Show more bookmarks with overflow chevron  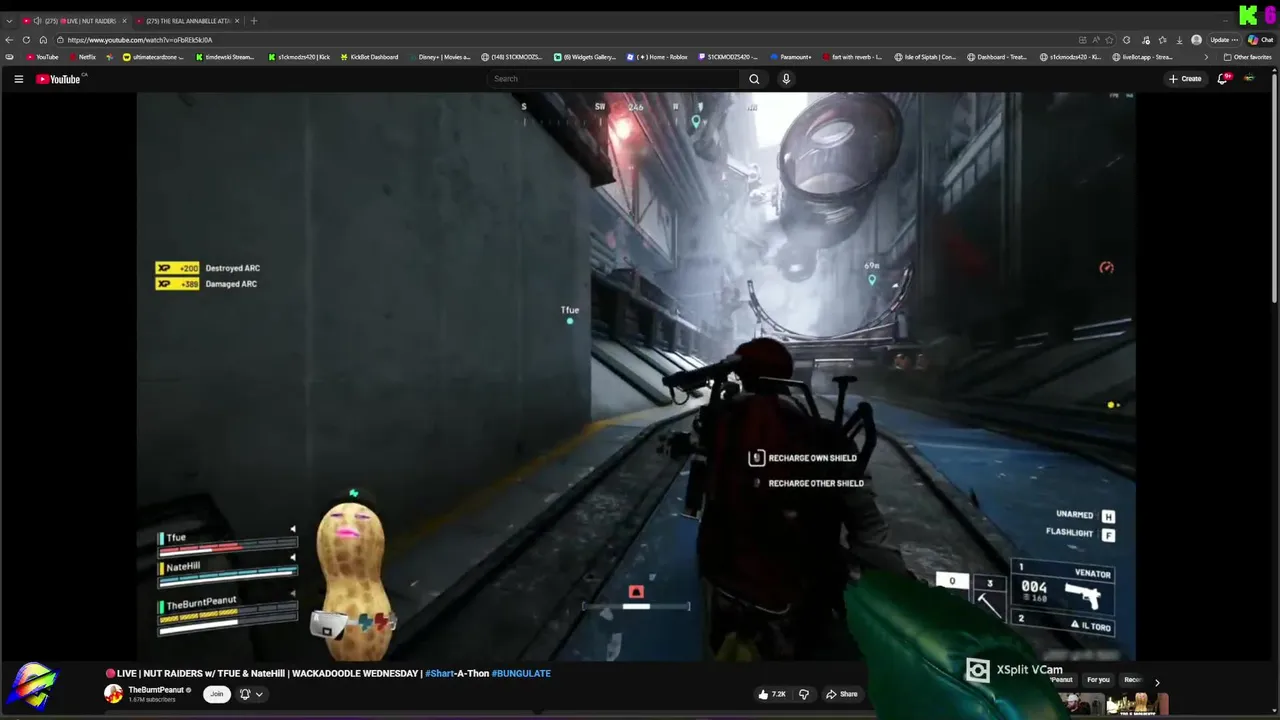pos(1205,57)
